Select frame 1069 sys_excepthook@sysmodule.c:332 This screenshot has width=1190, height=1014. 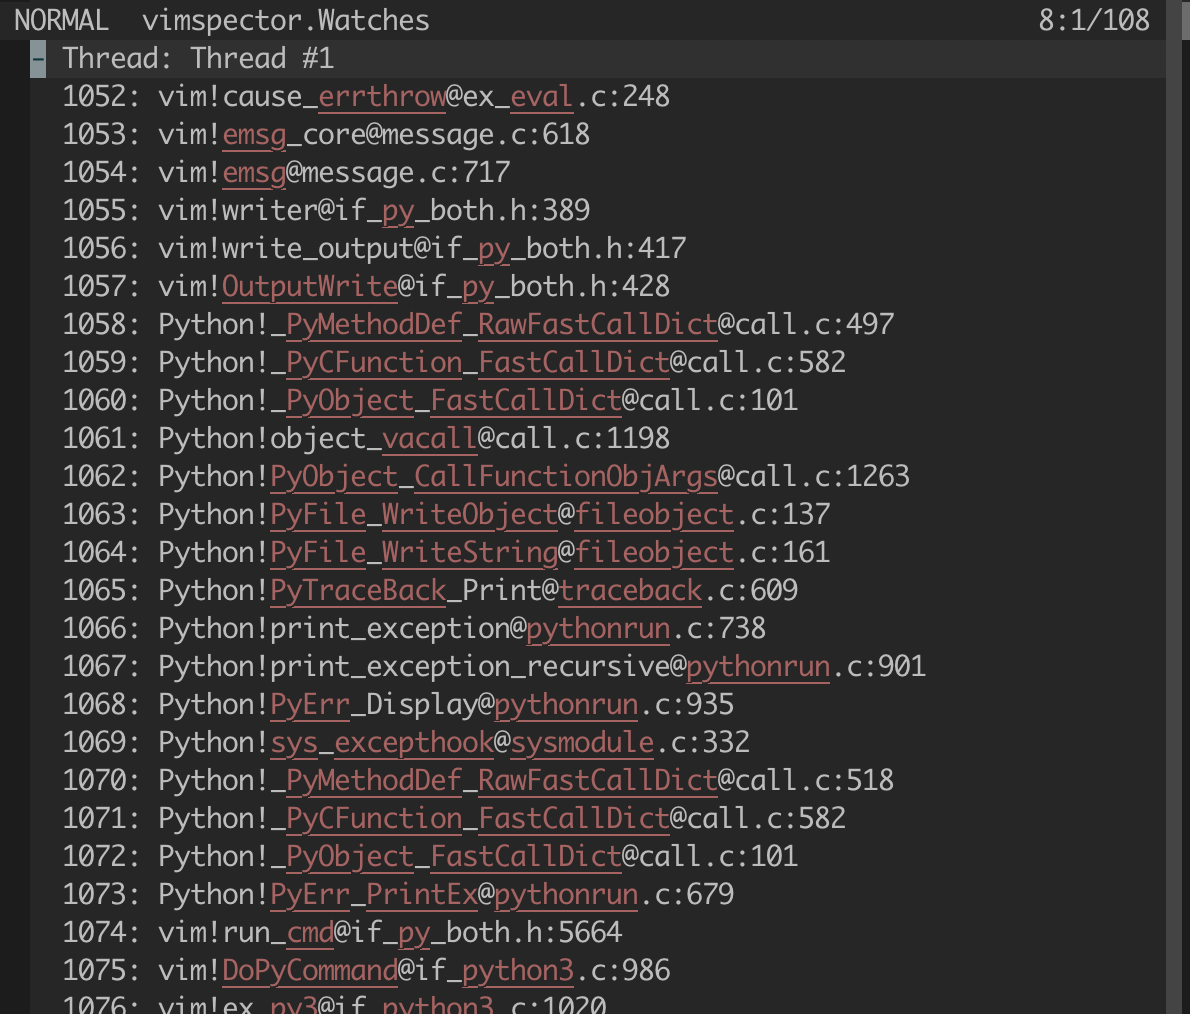point(406,742)
